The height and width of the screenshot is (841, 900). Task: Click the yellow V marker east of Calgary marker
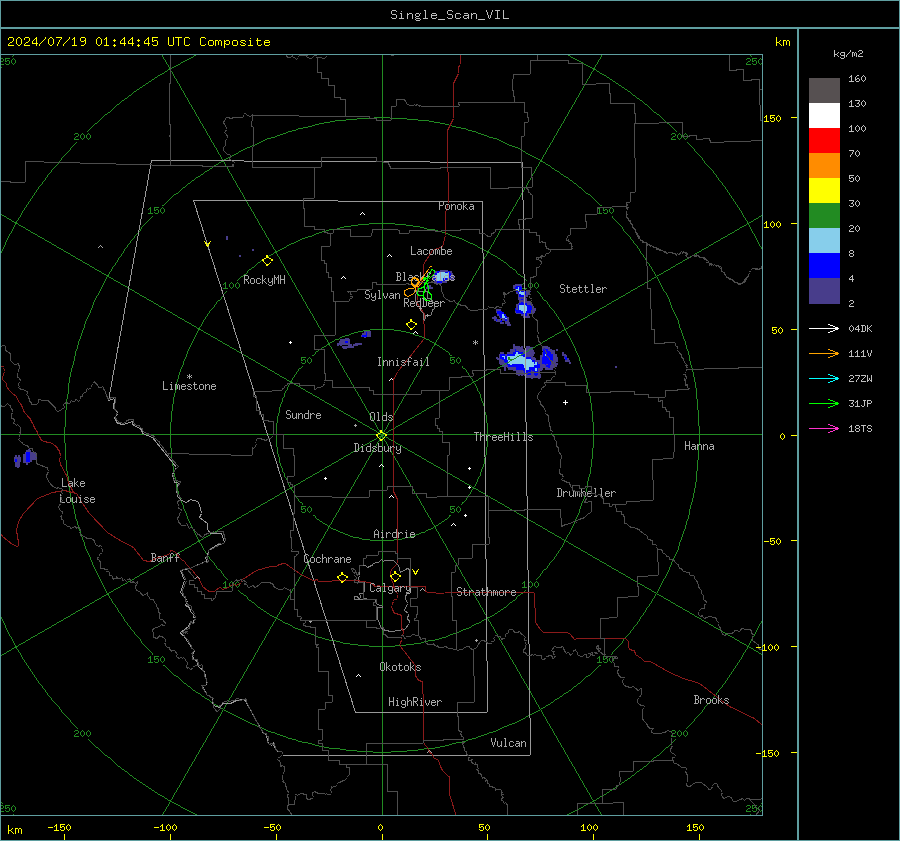pyautogui.click(x=416, y=572)
